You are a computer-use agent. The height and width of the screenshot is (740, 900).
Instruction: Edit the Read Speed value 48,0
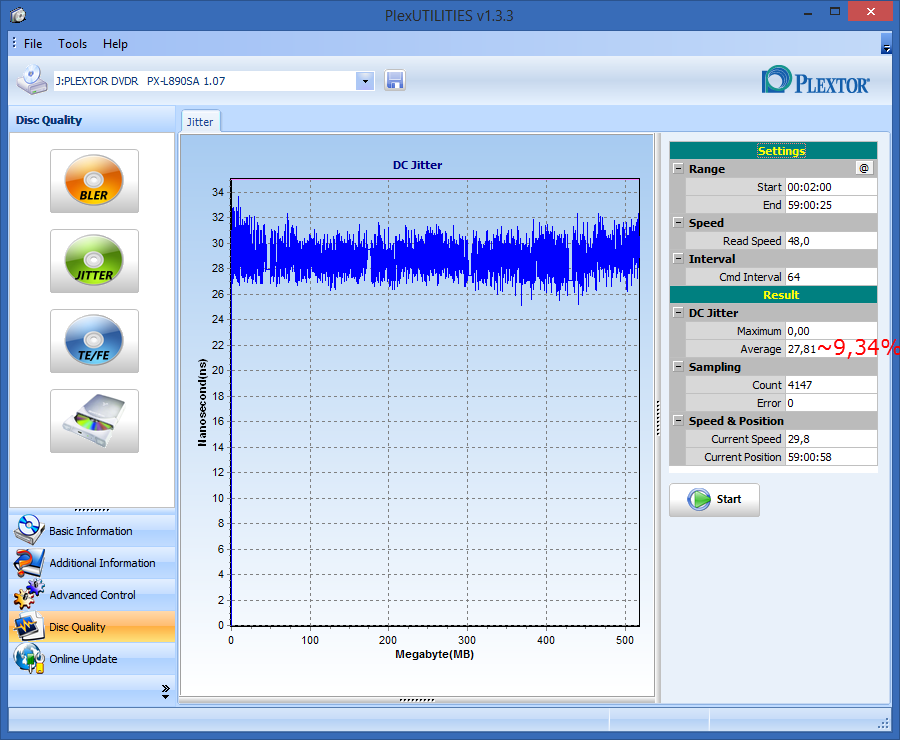pos(831,241)
